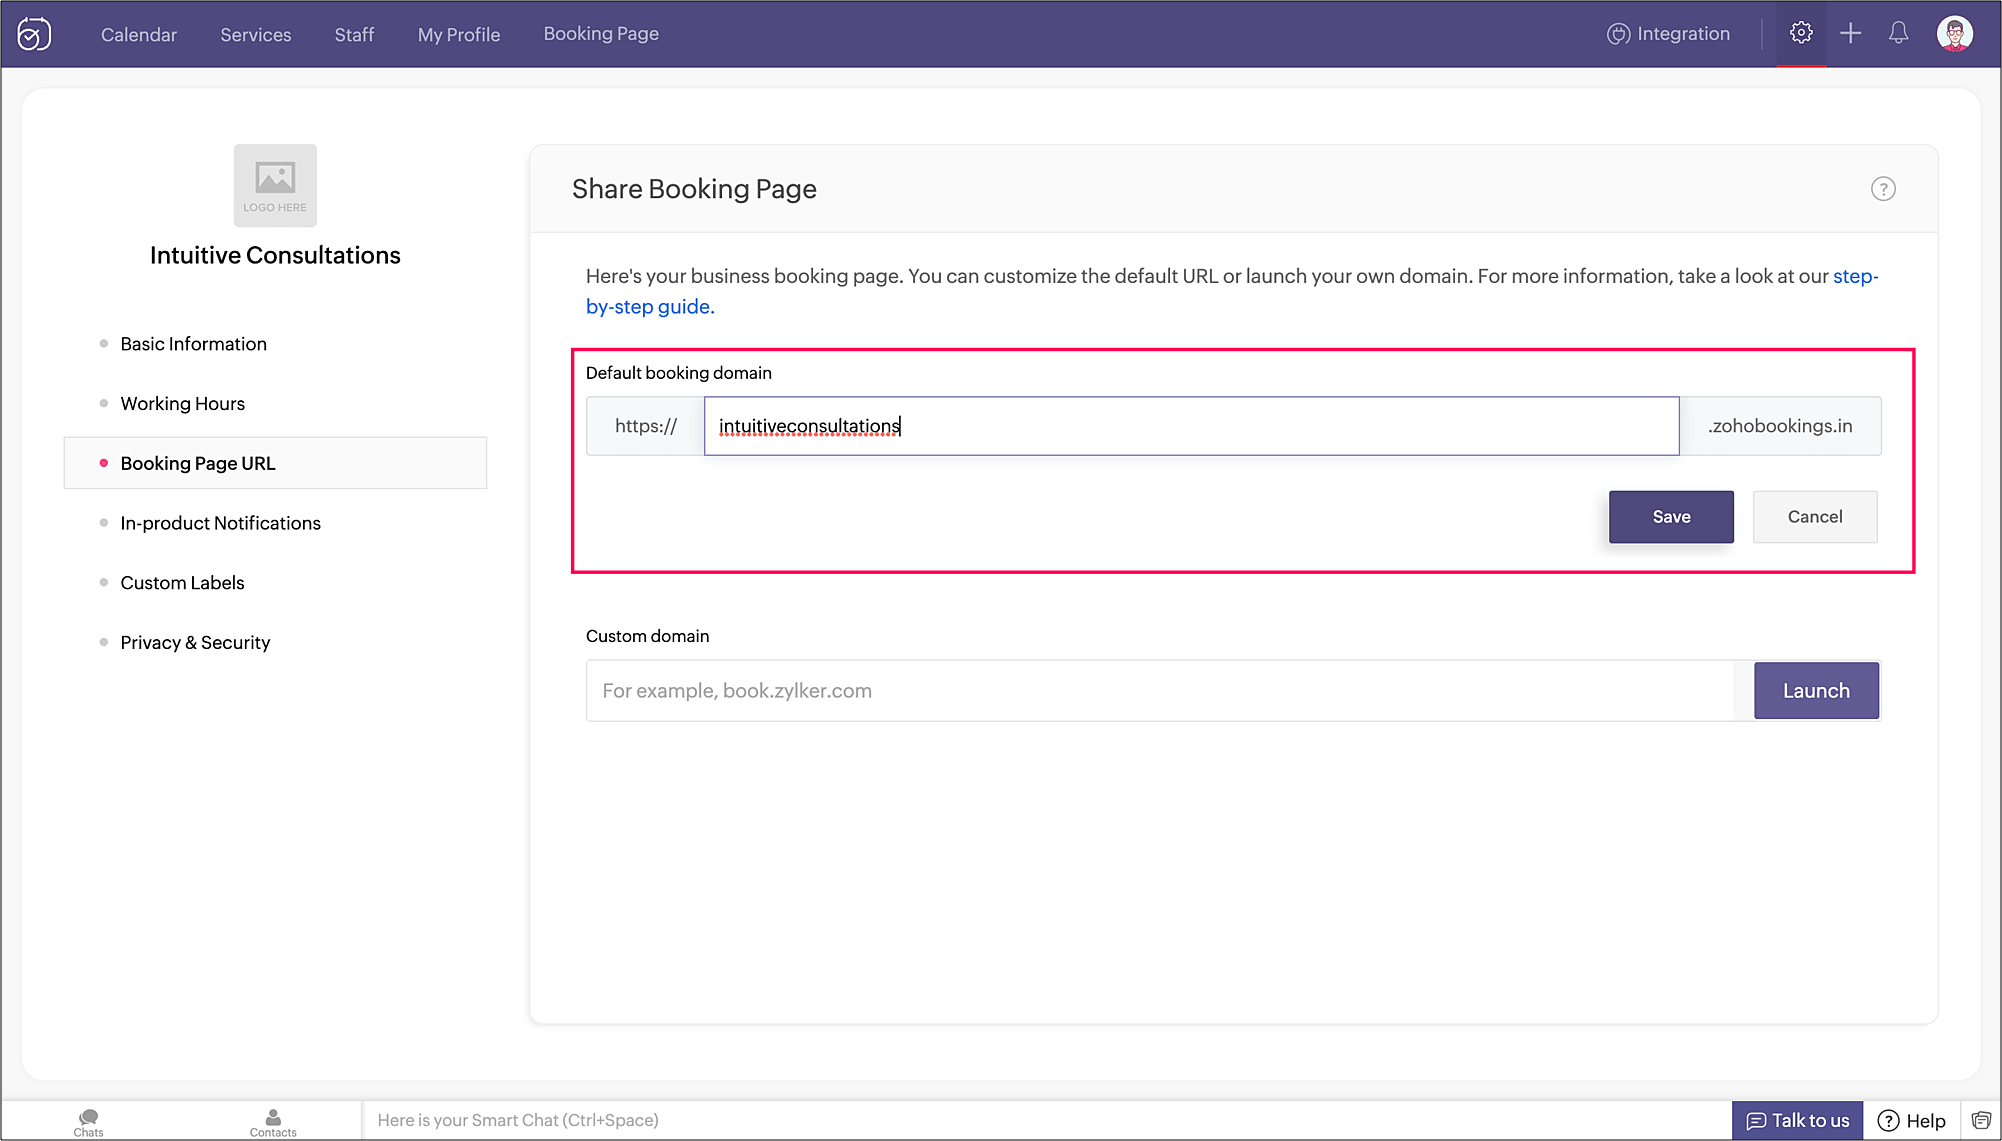Open Privacy & Security settings
This screenshot has width=2002, height=1141.
(195, 642)
